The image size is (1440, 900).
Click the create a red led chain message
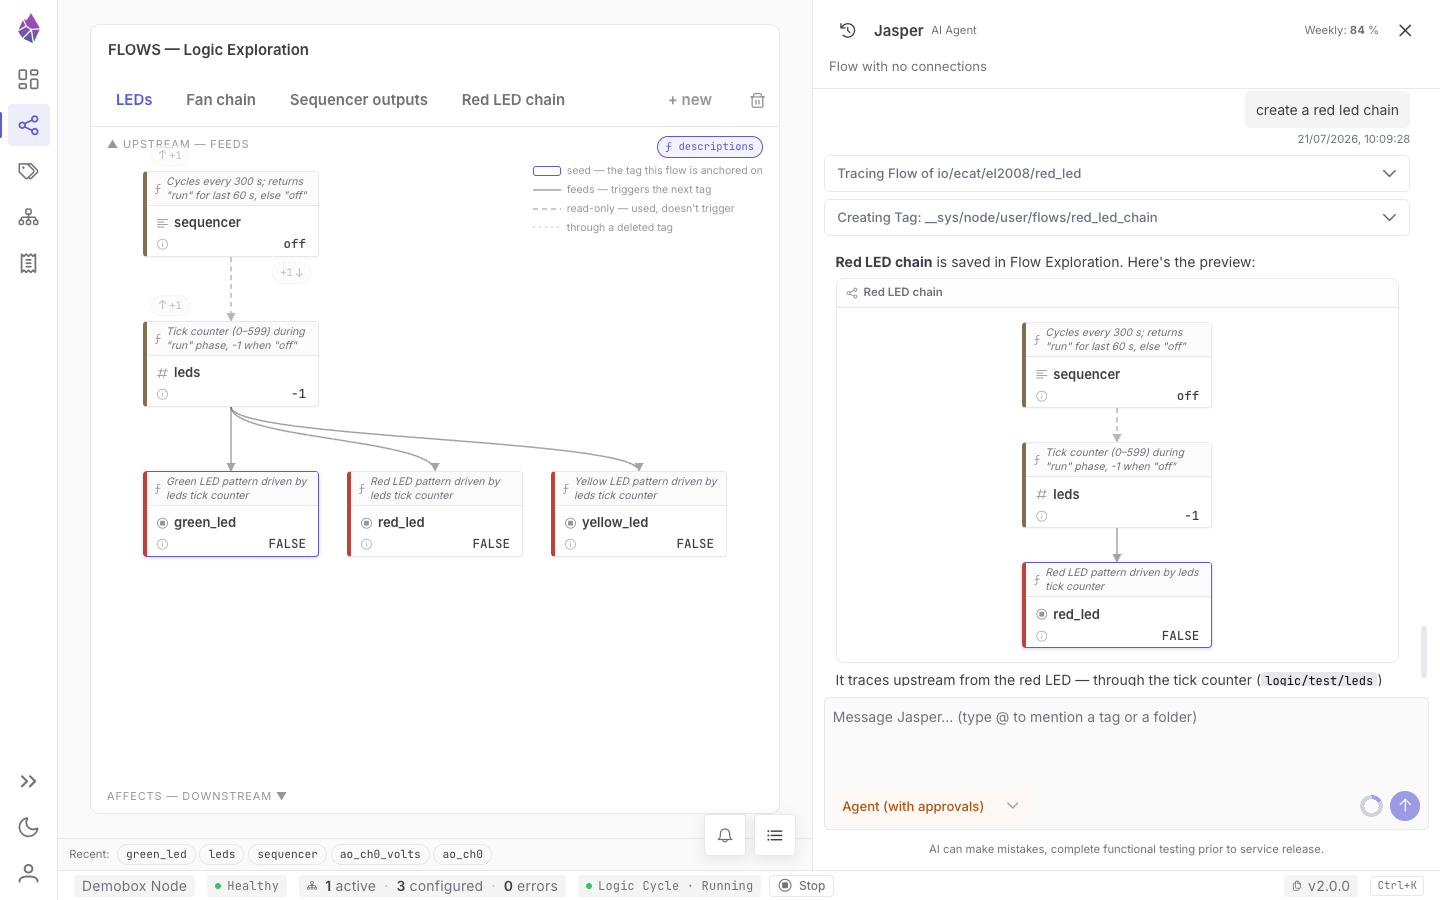pos(1327,110)
